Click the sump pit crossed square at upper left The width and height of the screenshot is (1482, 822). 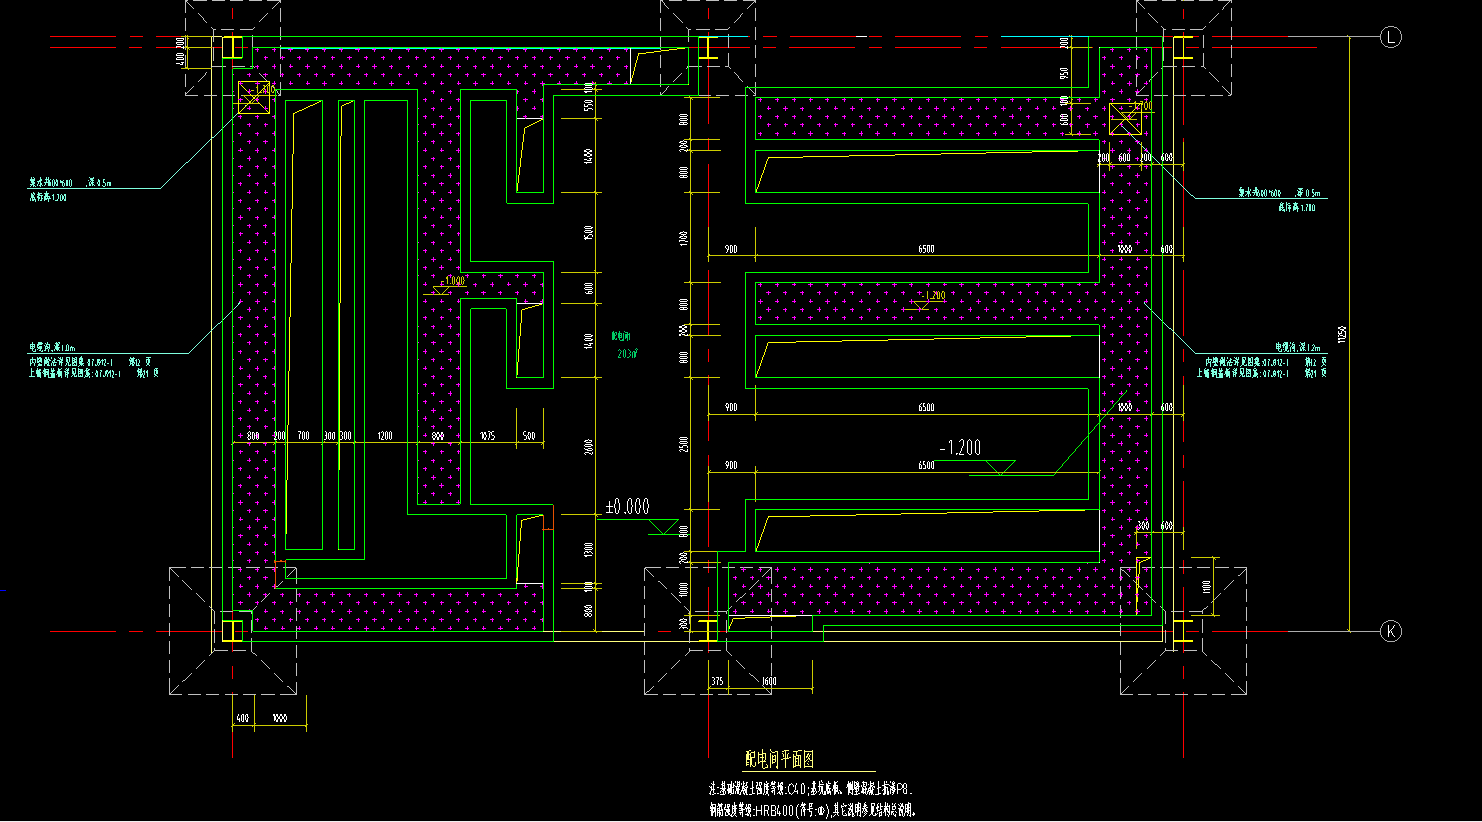pyautogui.click(x=254, y=97)
